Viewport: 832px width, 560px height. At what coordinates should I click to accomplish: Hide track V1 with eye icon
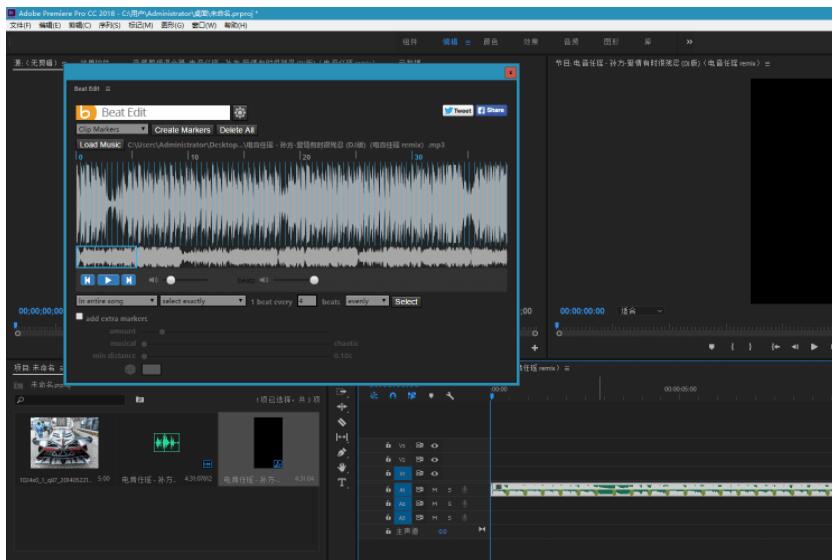[x=435, y=473]
